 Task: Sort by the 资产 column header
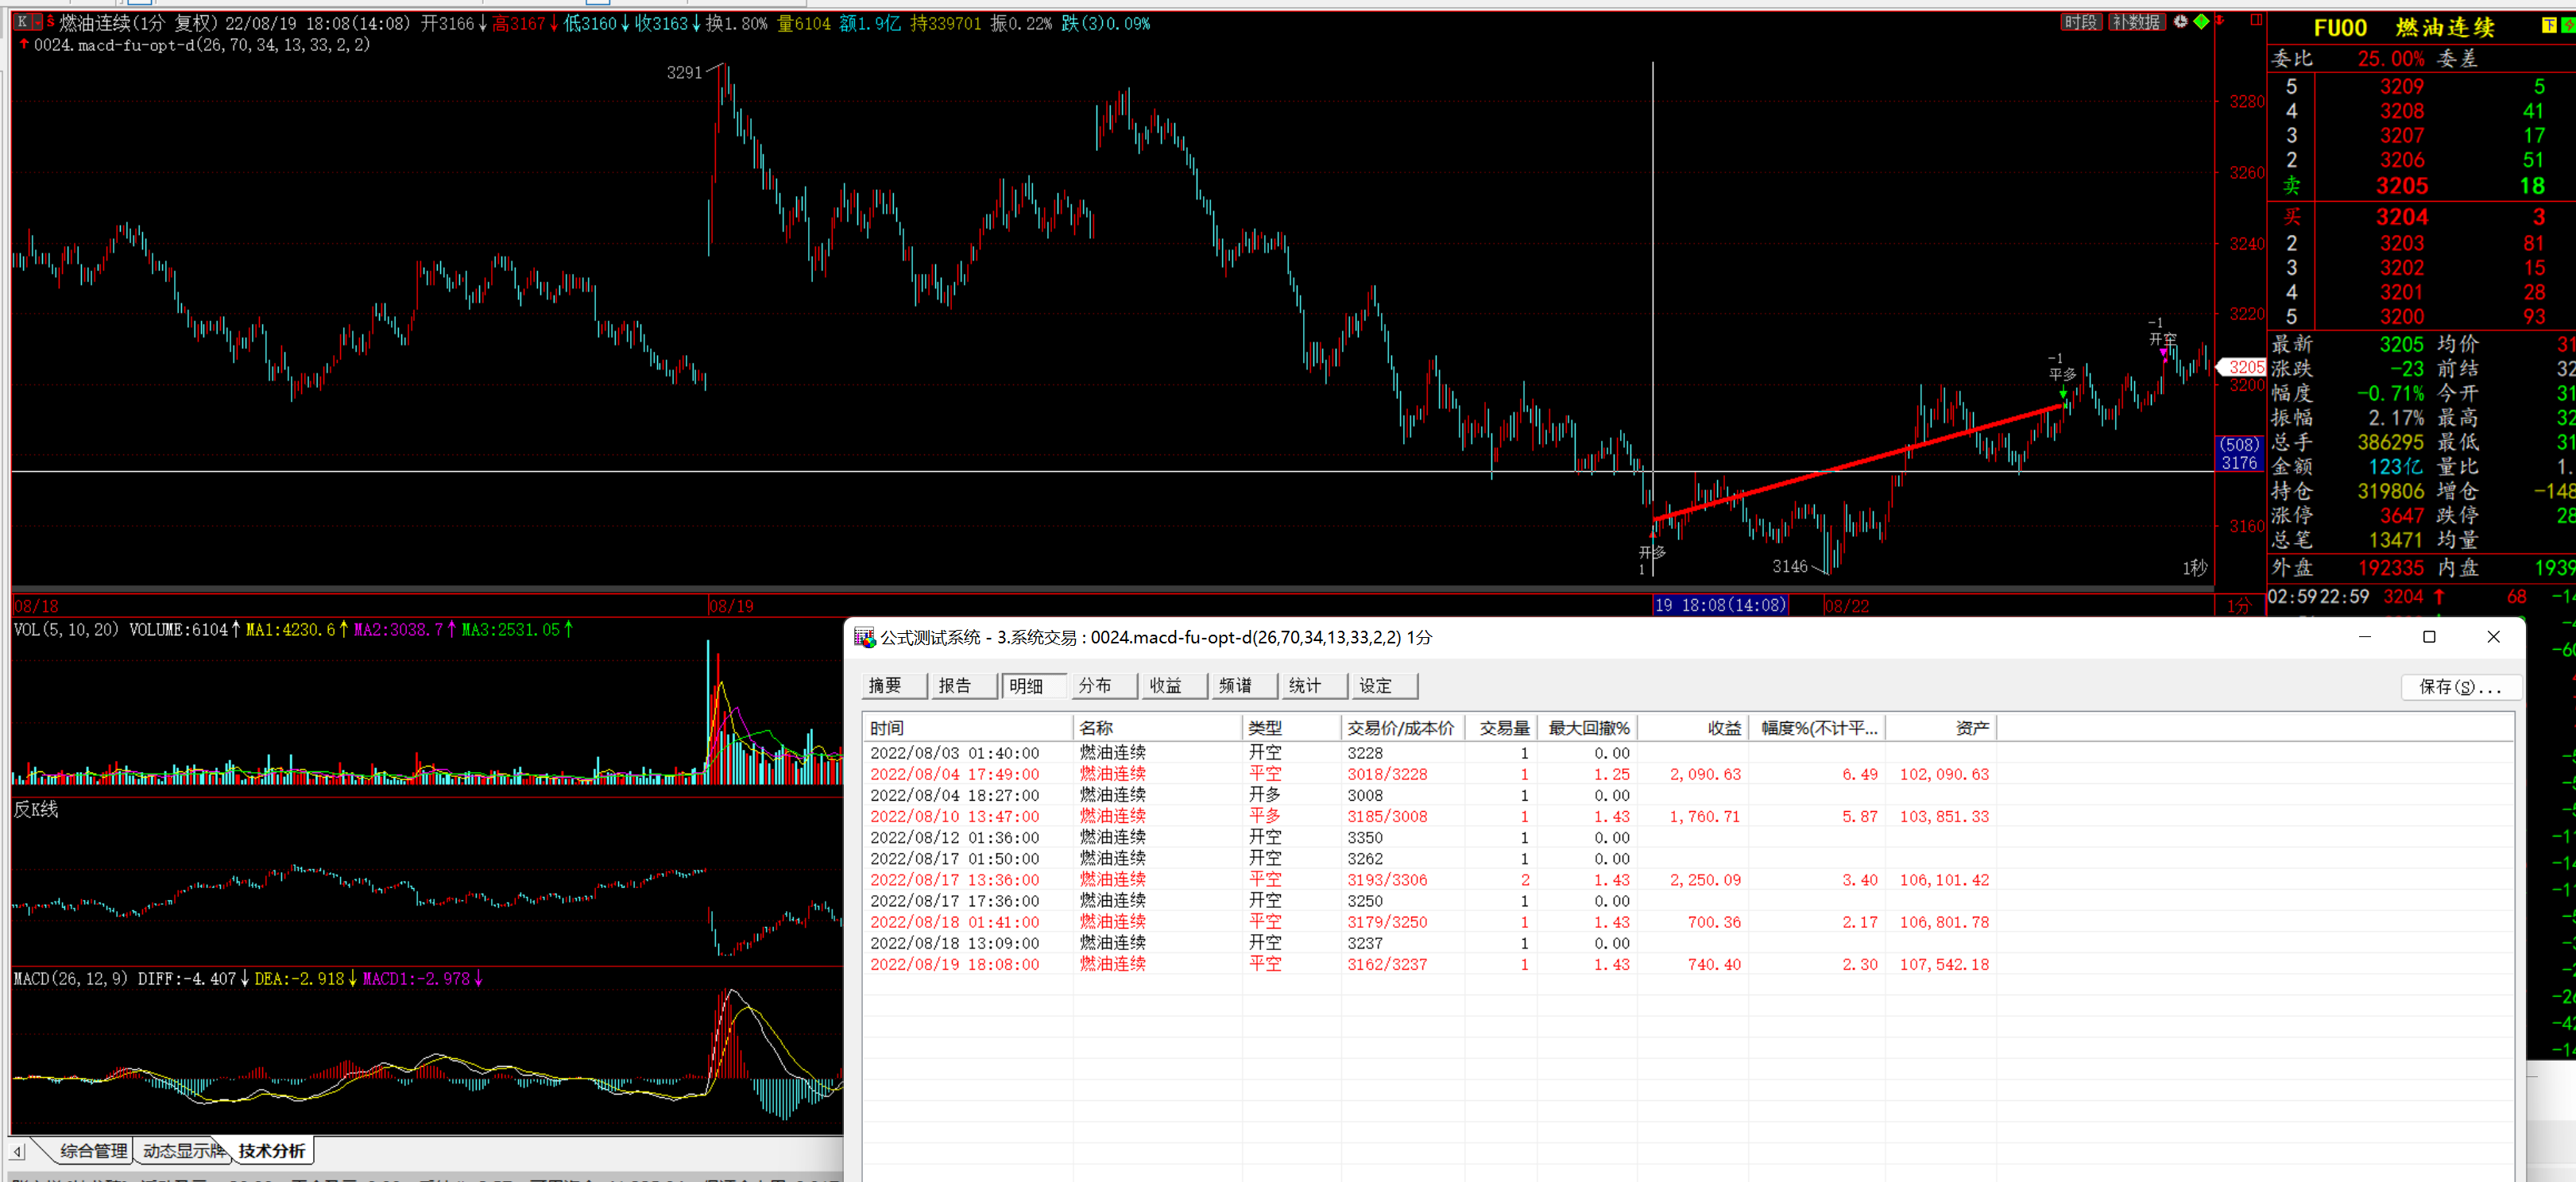pyautogui.click(x=1941, y=728)
